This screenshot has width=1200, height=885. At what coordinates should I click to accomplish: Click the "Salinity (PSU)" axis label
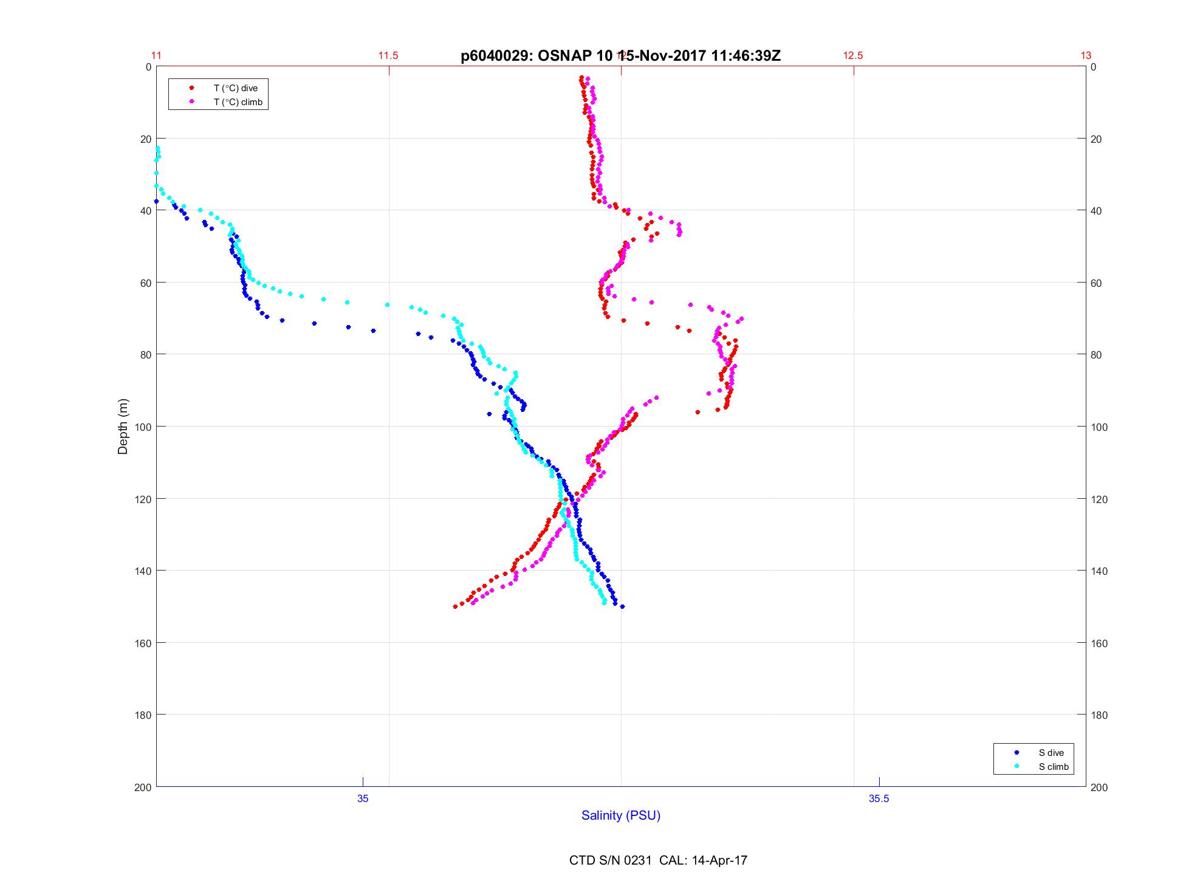point(621,816)
